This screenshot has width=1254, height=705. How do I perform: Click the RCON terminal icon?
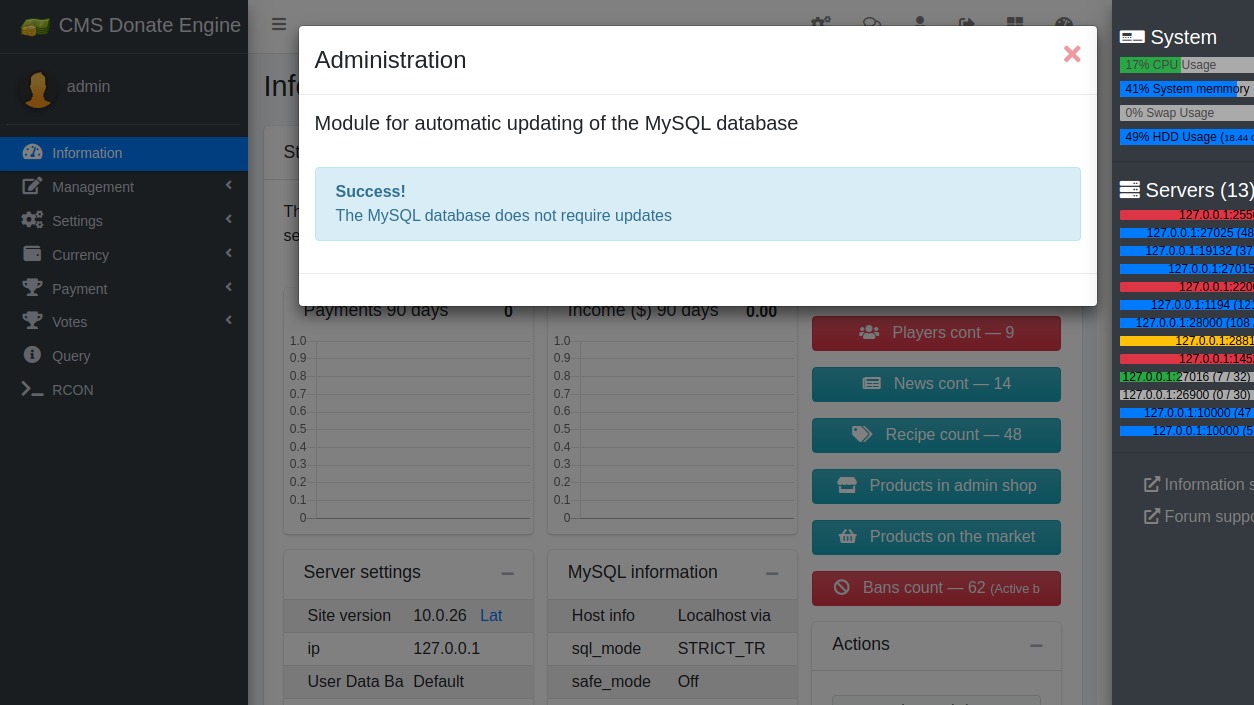tap(32, 389)
